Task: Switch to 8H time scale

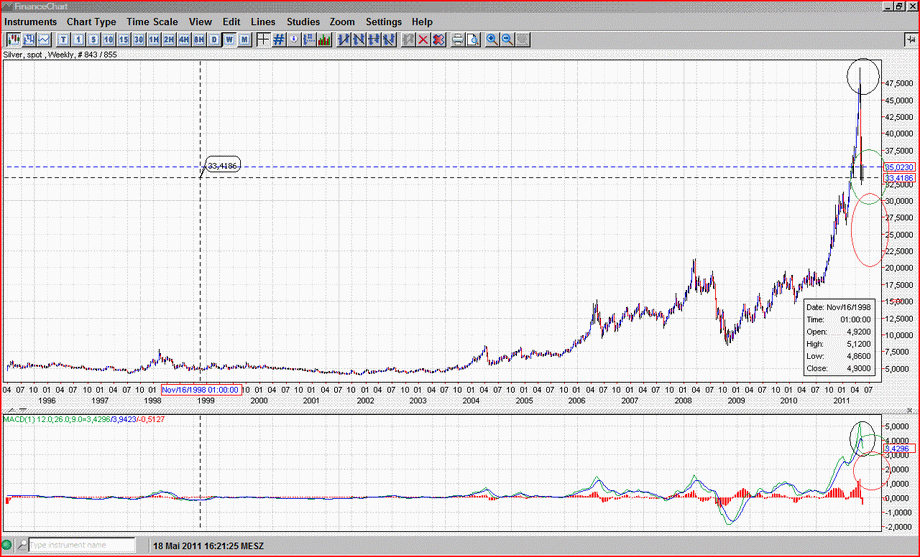Action: pos(199,39)
